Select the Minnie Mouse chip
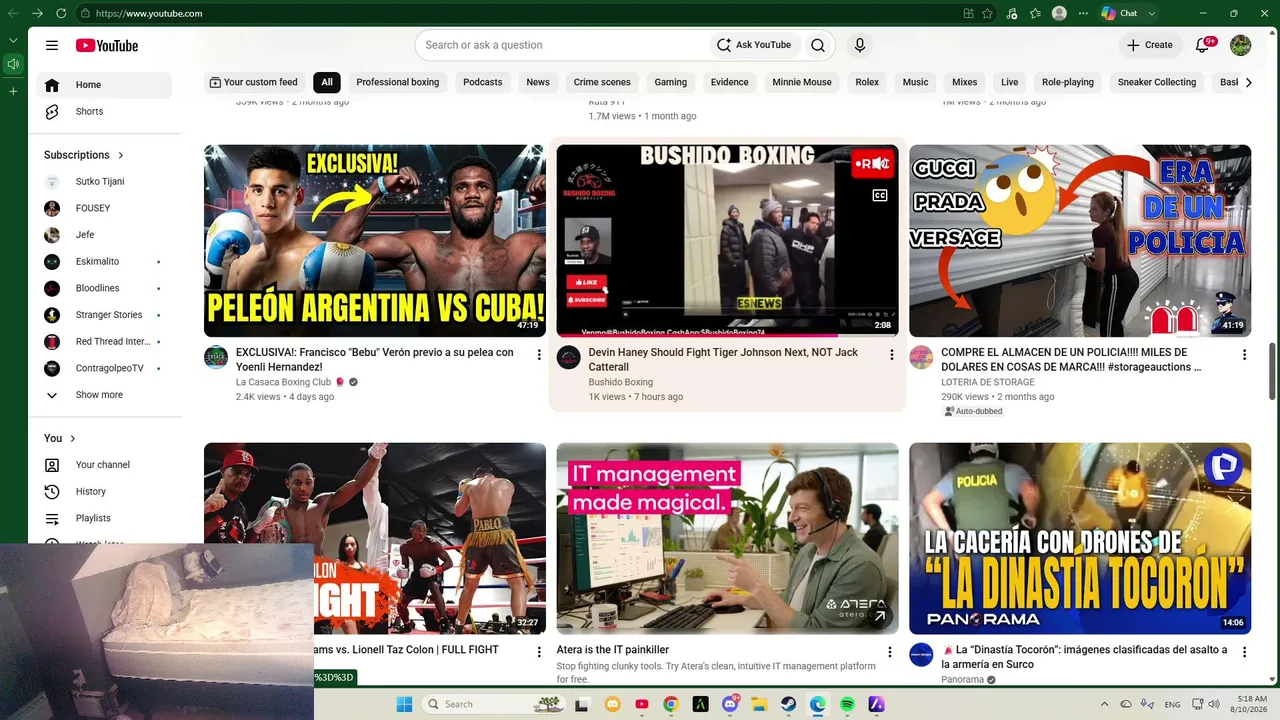The image size is (1280, 720). (x=802, y=82)
